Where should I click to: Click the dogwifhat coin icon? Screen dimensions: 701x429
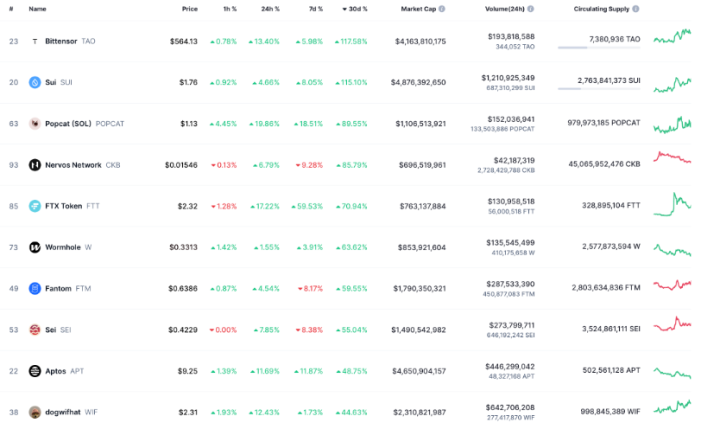(x=35, y=411)
